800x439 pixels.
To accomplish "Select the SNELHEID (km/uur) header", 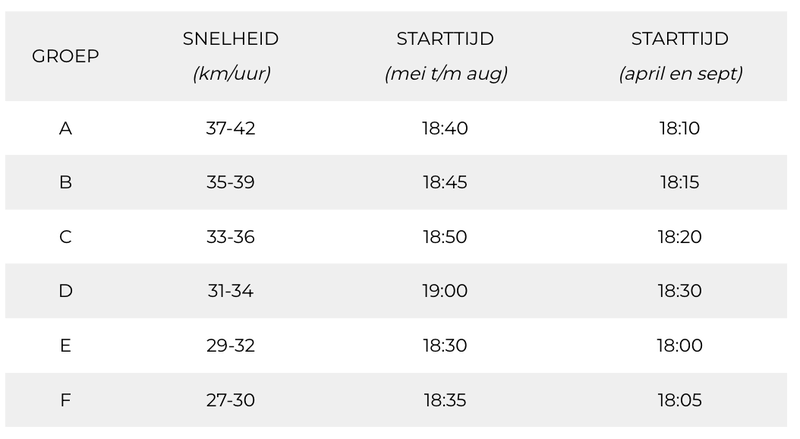I will click(231, 56).
